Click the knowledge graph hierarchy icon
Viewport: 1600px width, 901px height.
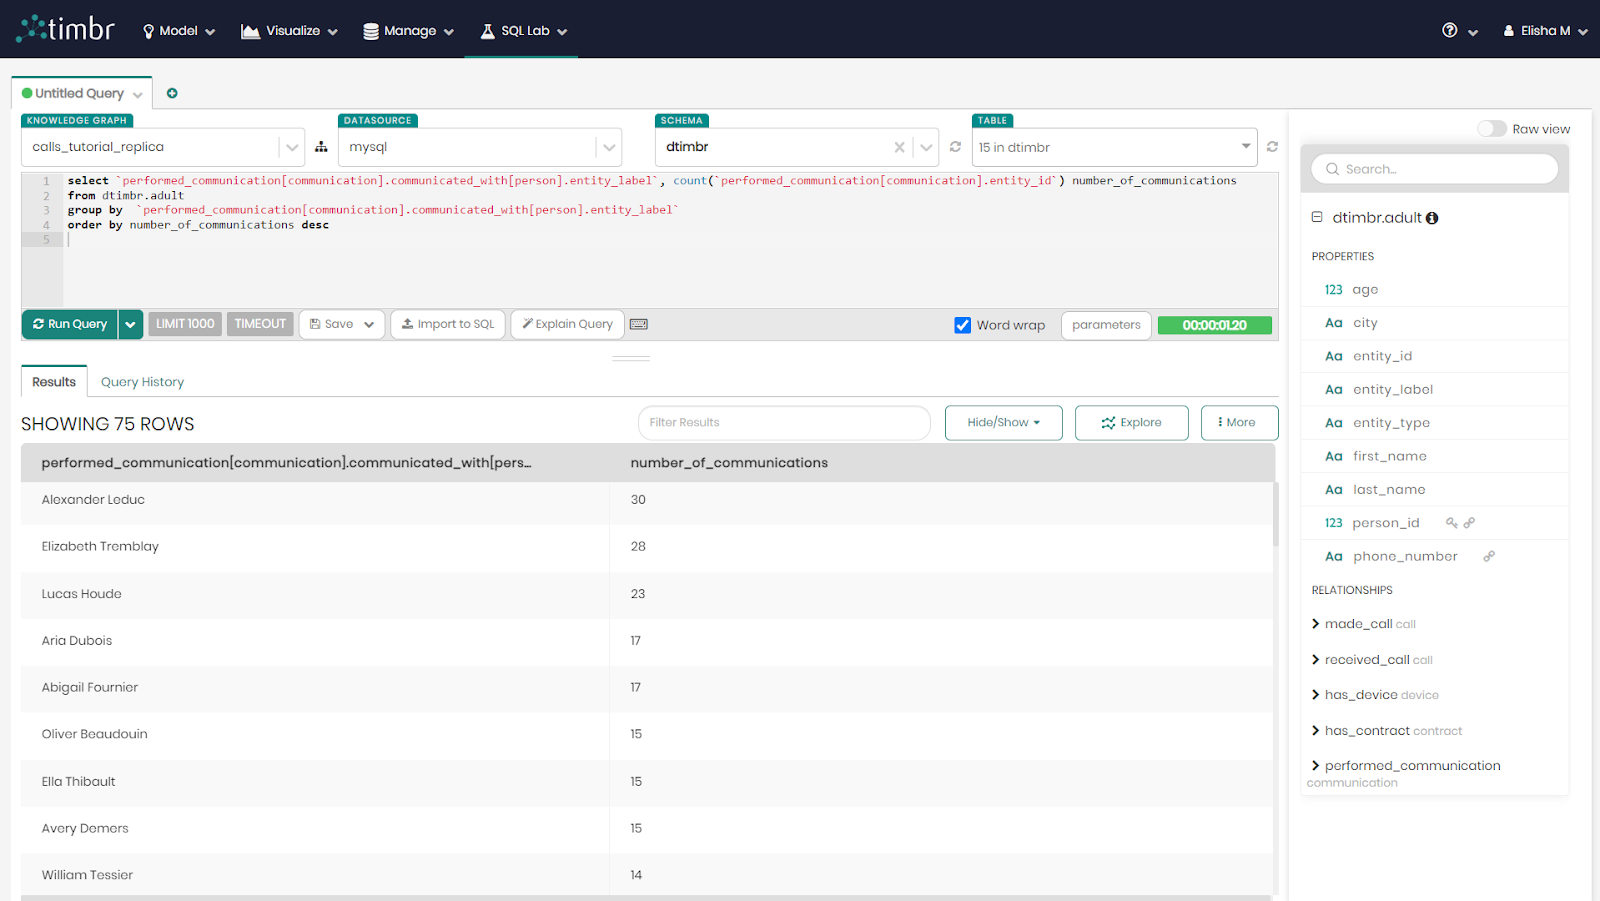pos(321,147)
